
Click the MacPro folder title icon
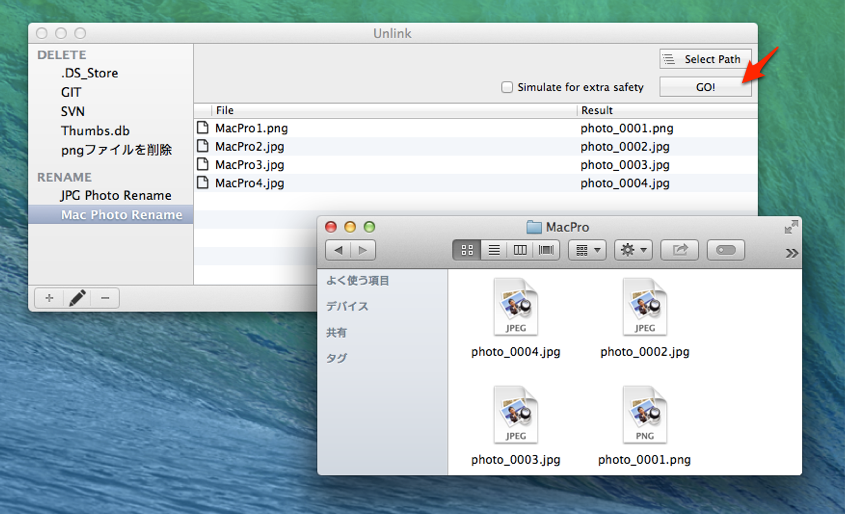click(x=534, y=227)
